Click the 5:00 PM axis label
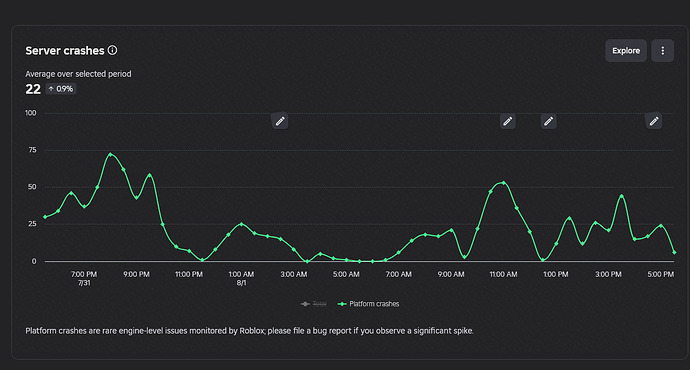 (661, 275)
